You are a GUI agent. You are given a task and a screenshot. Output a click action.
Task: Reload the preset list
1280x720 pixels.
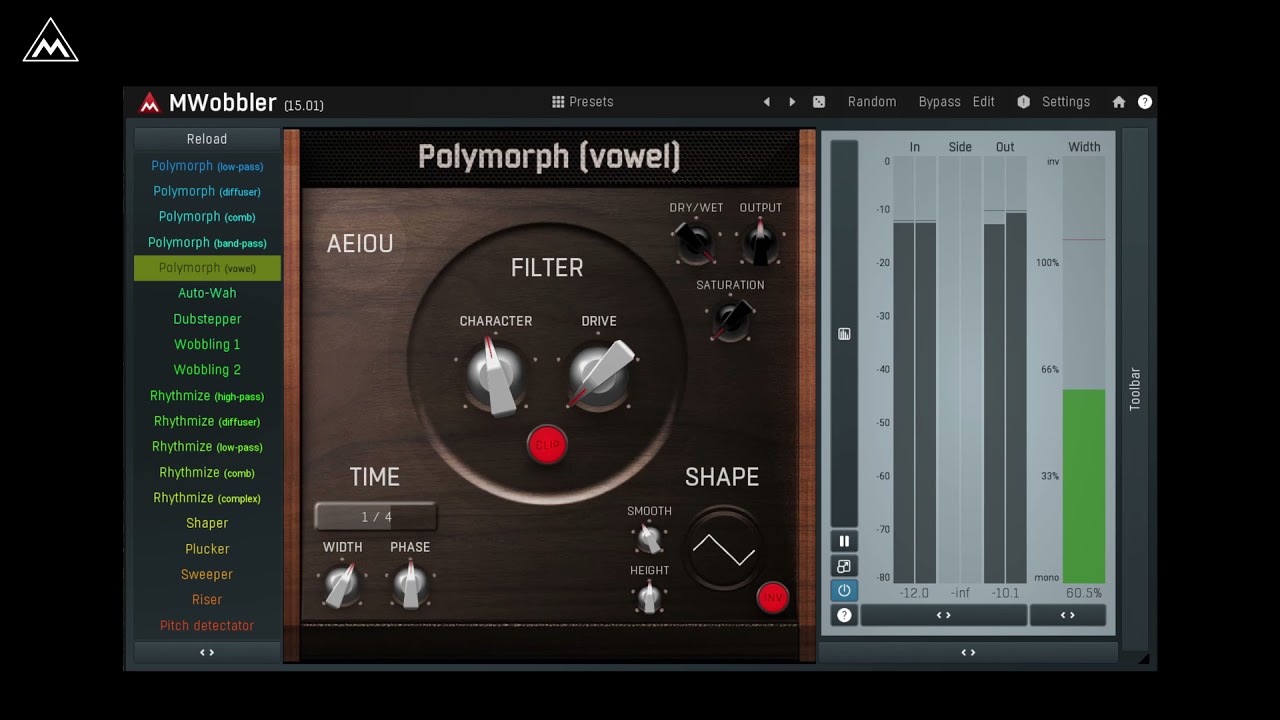pyautogui.click(x=207, y=139)
